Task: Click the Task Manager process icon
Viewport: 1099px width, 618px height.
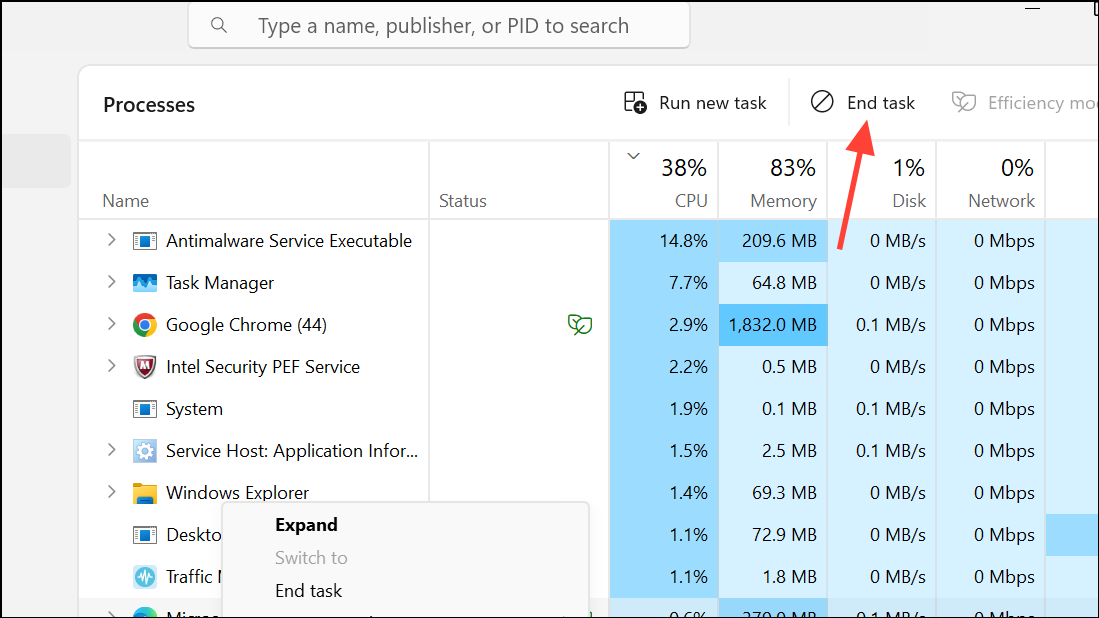Action: pyautogui.click(x=144, y=282)
